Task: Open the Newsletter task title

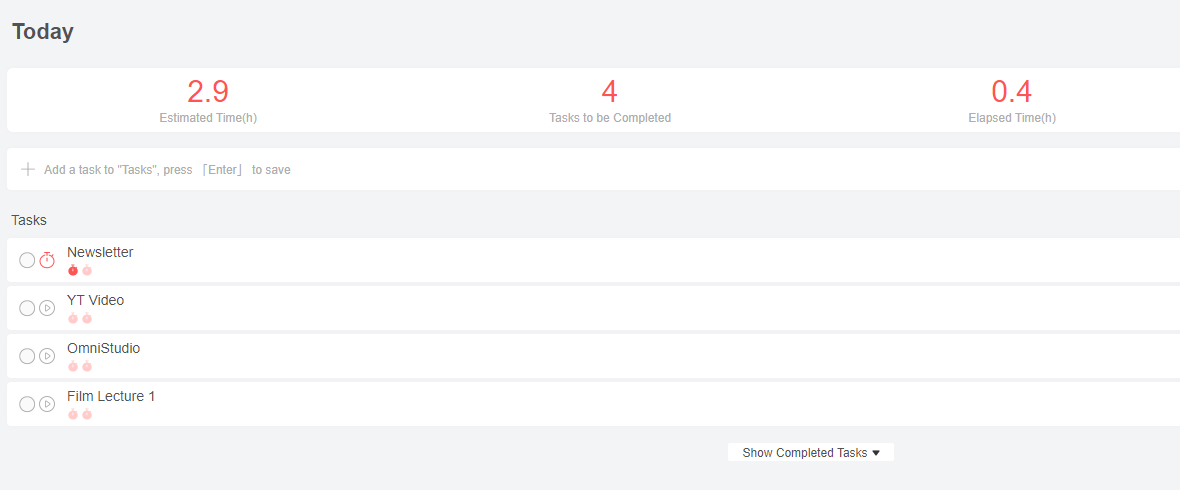Action: [100, 252]
